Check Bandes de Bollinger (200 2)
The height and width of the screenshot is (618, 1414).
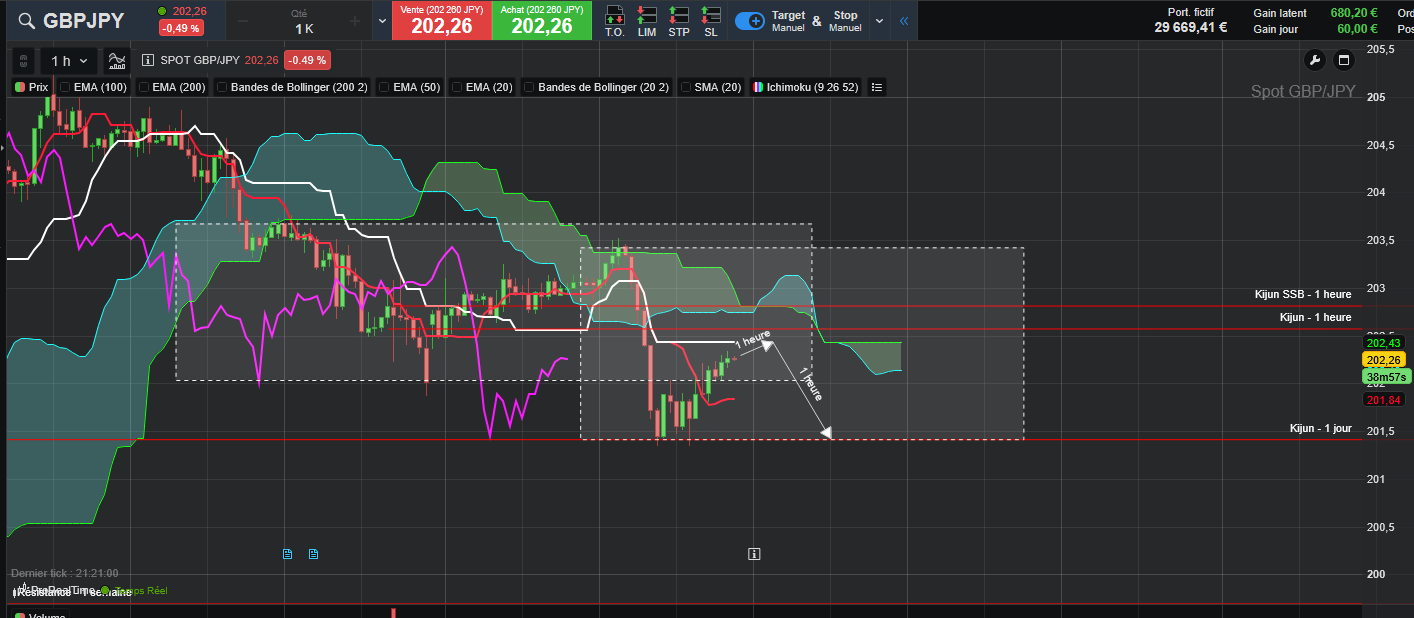[222, 87]
